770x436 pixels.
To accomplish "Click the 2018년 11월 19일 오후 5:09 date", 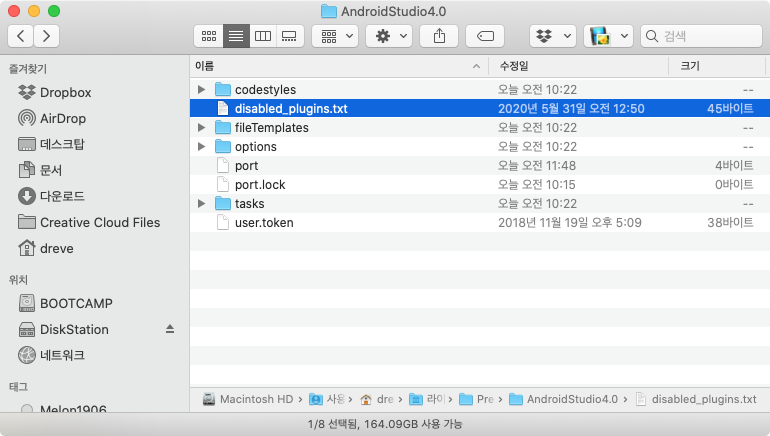I will tap(570, 222).
